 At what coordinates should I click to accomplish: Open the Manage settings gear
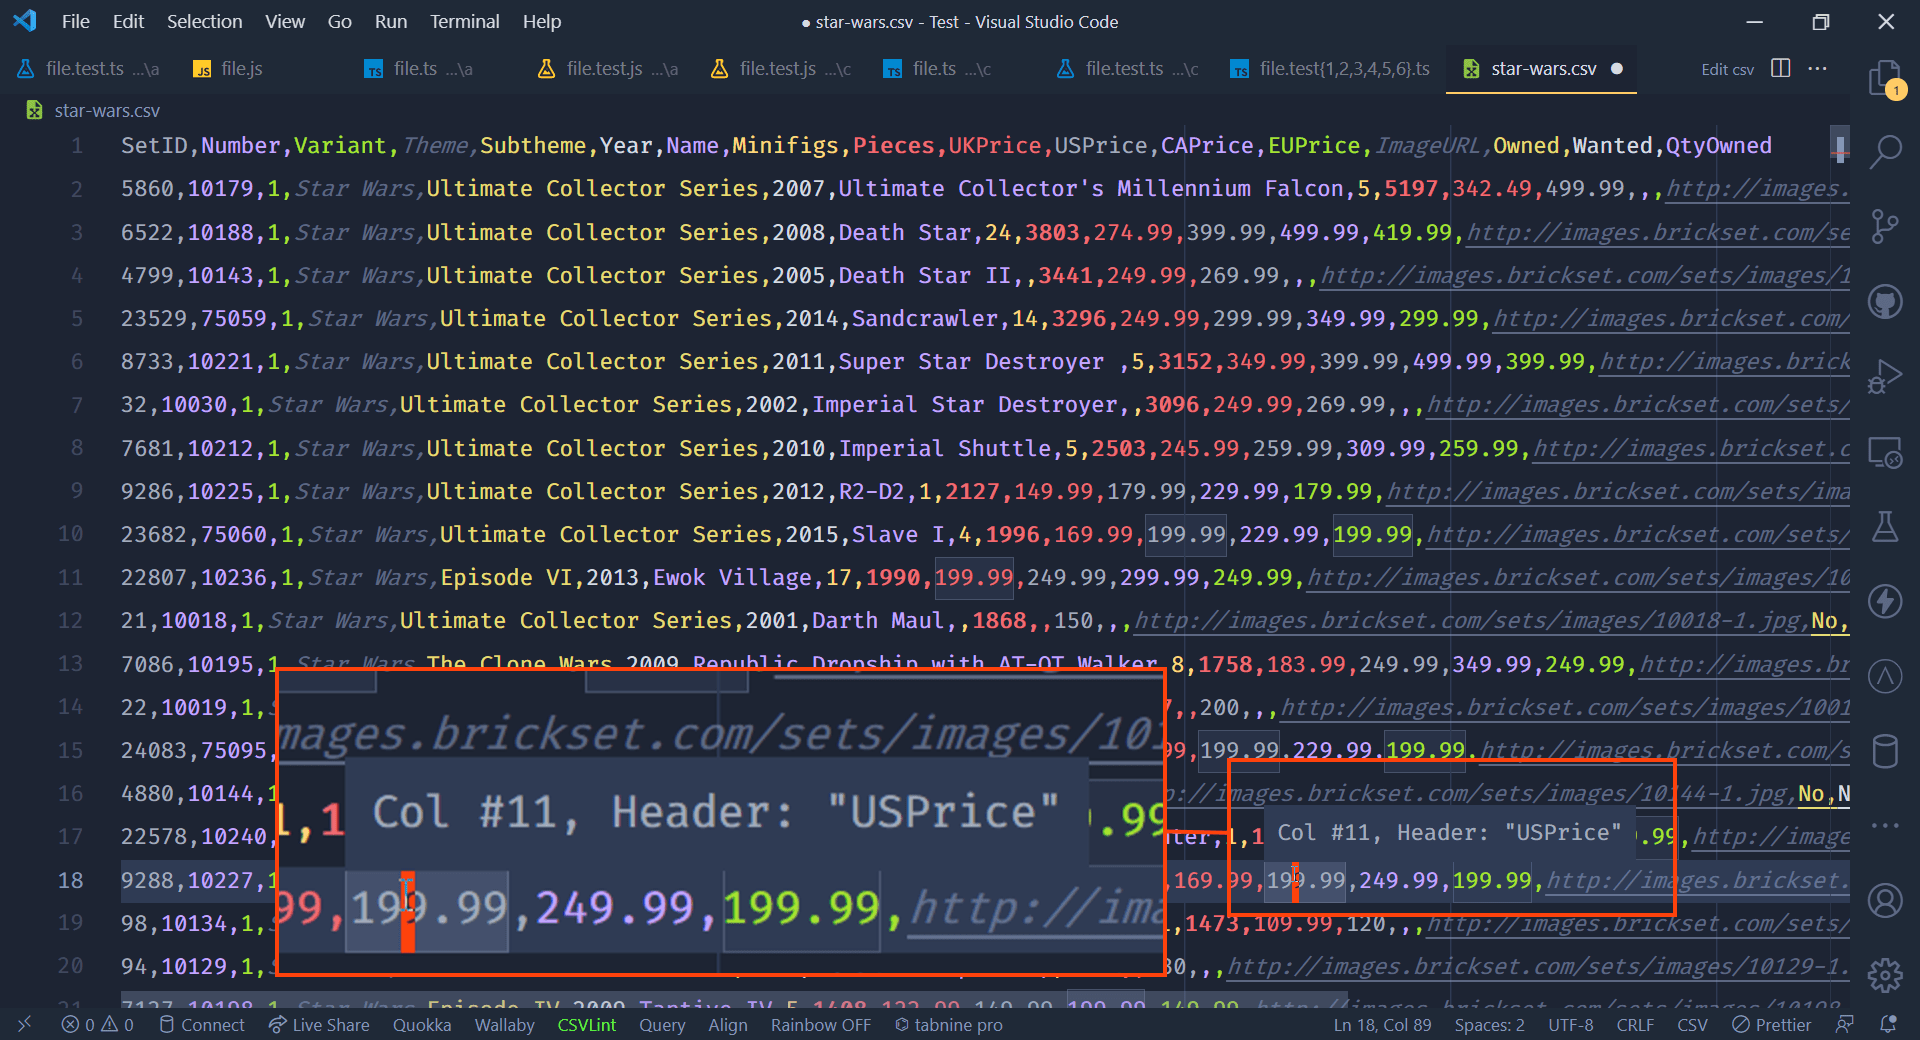[x=1885, y=974]
